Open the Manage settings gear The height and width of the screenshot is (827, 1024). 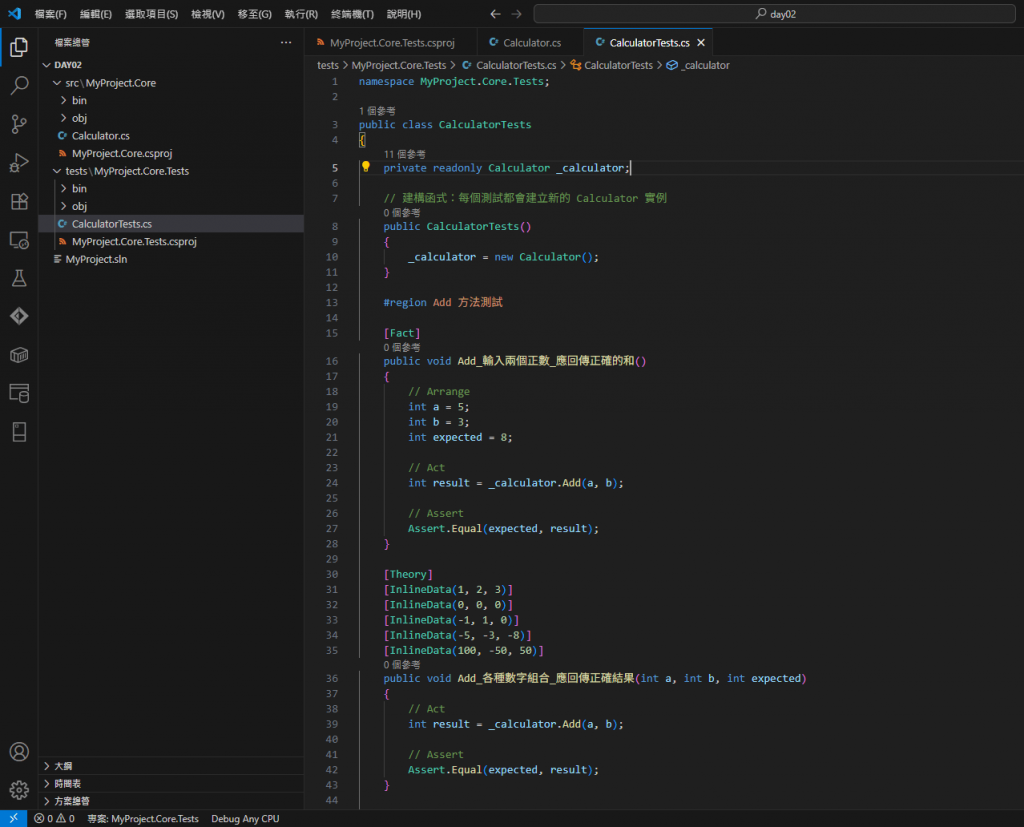19,790
